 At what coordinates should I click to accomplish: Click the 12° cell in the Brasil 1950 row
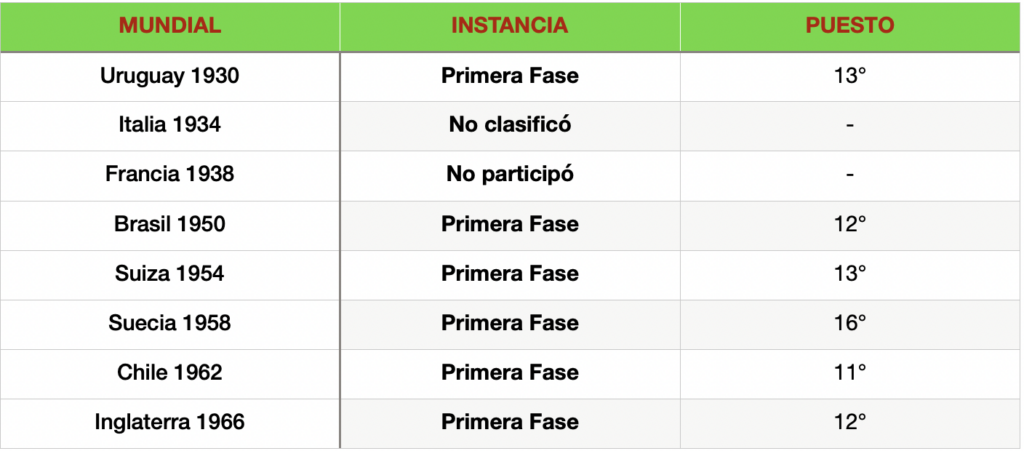(849, 225)
